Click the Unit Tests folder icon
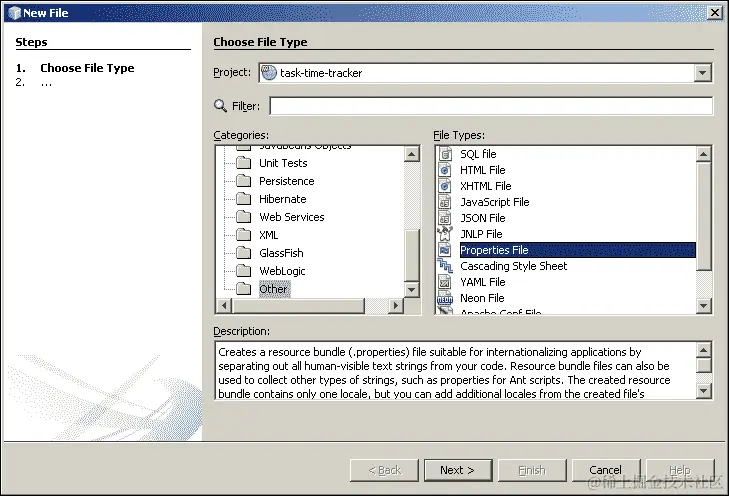The width and height of the screenshot is (729, 496). point(243,163)
